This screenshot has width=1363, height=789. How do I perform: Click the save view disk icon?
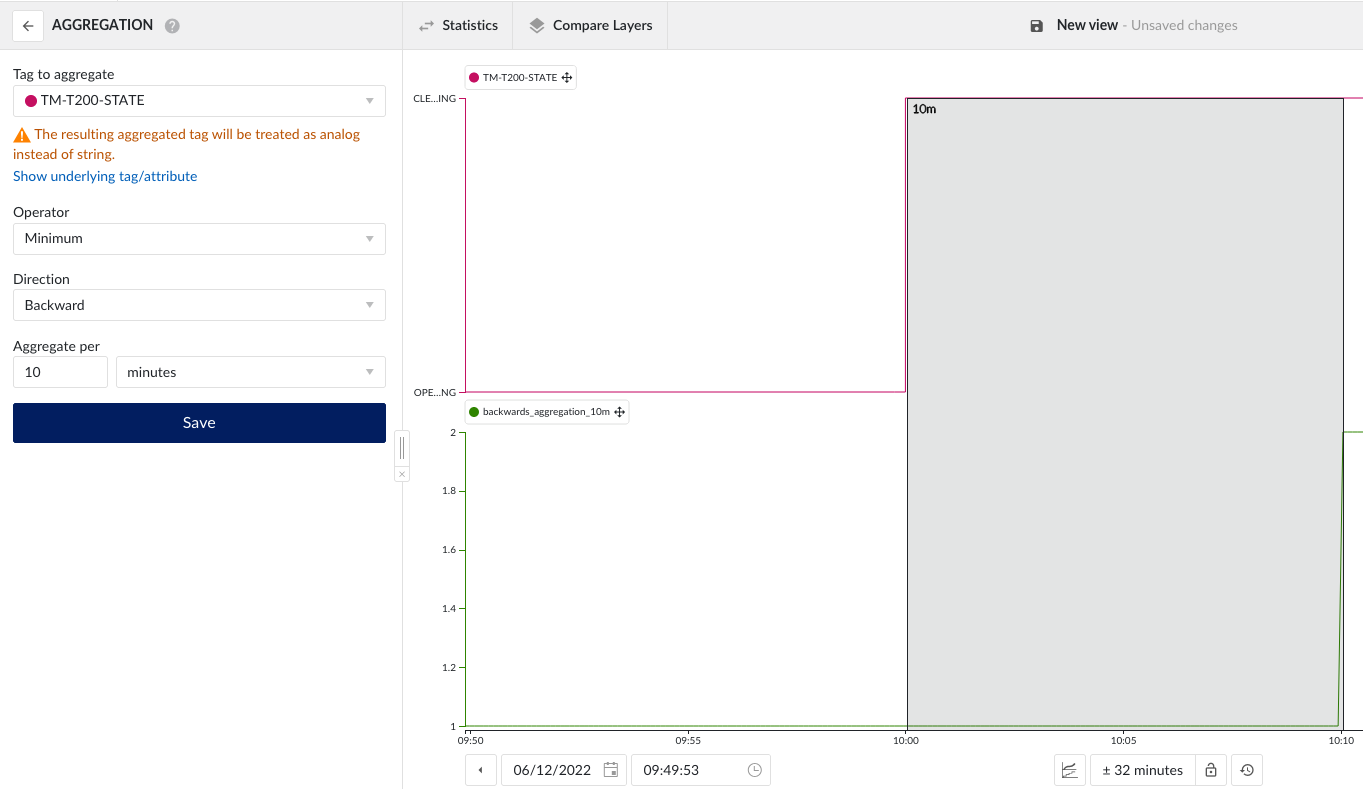point(1037,26)
